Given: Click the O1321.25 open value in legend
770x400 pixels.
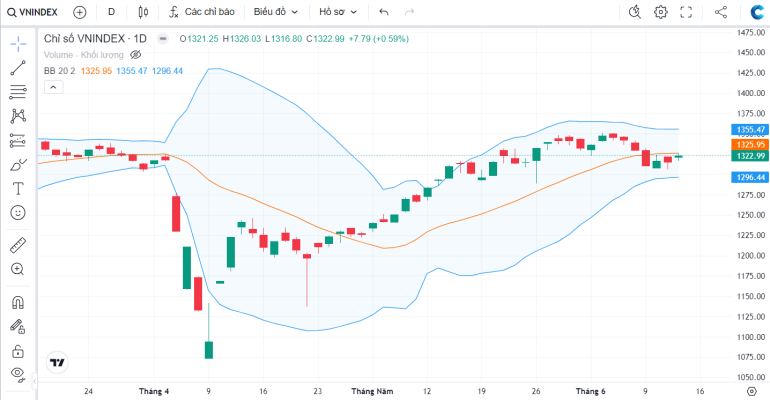Looking at the screenshot, I should tap(199, 39).
